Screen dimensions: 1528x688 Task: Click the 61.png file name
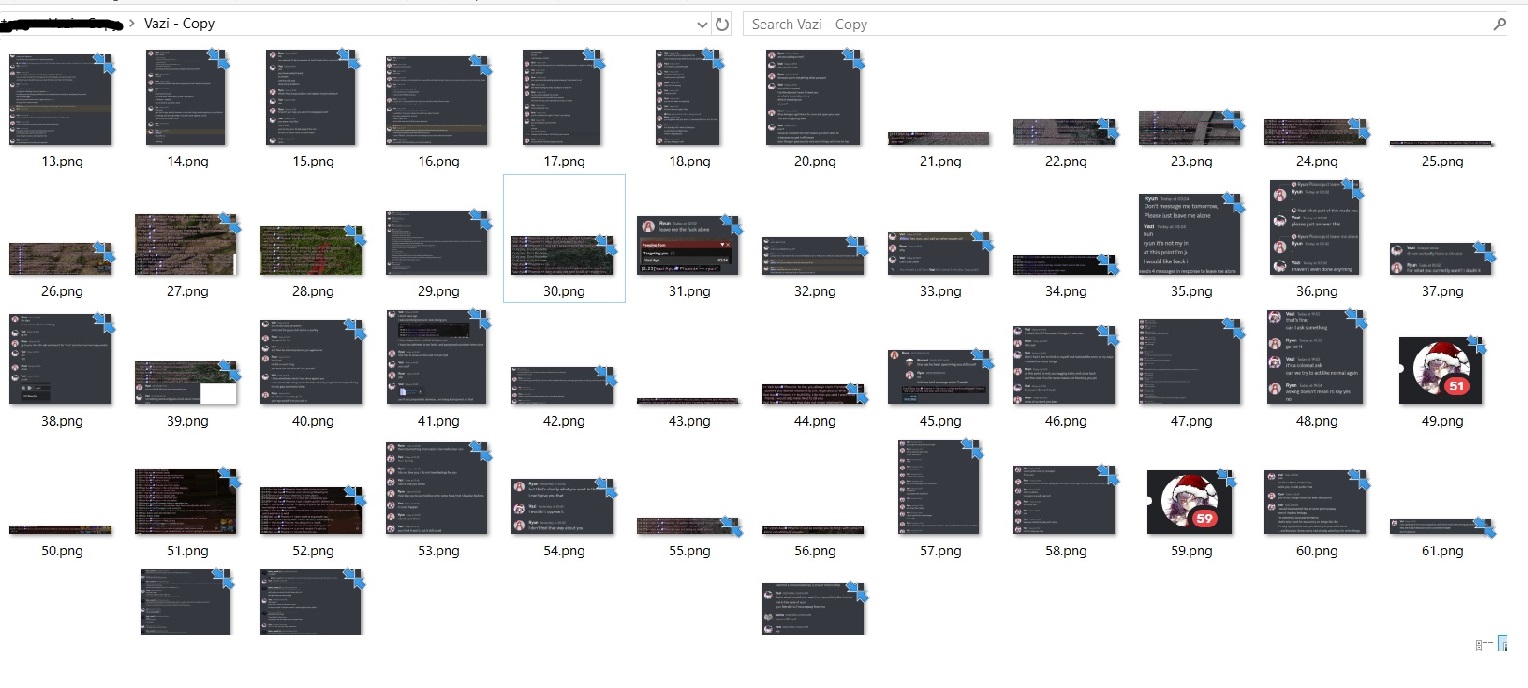[x=1440, y=551]
